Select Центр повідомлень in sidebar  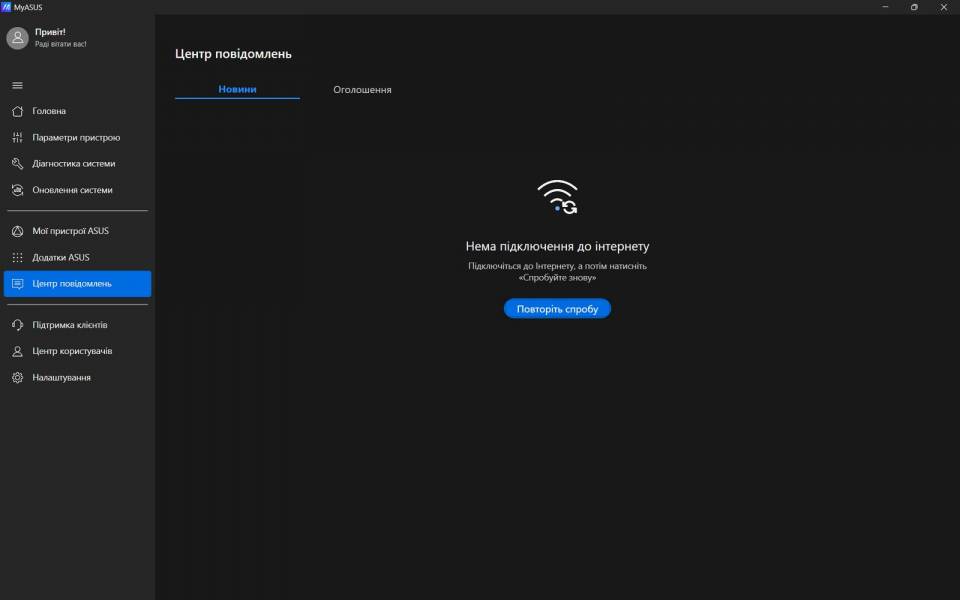[x=77, y=283]
